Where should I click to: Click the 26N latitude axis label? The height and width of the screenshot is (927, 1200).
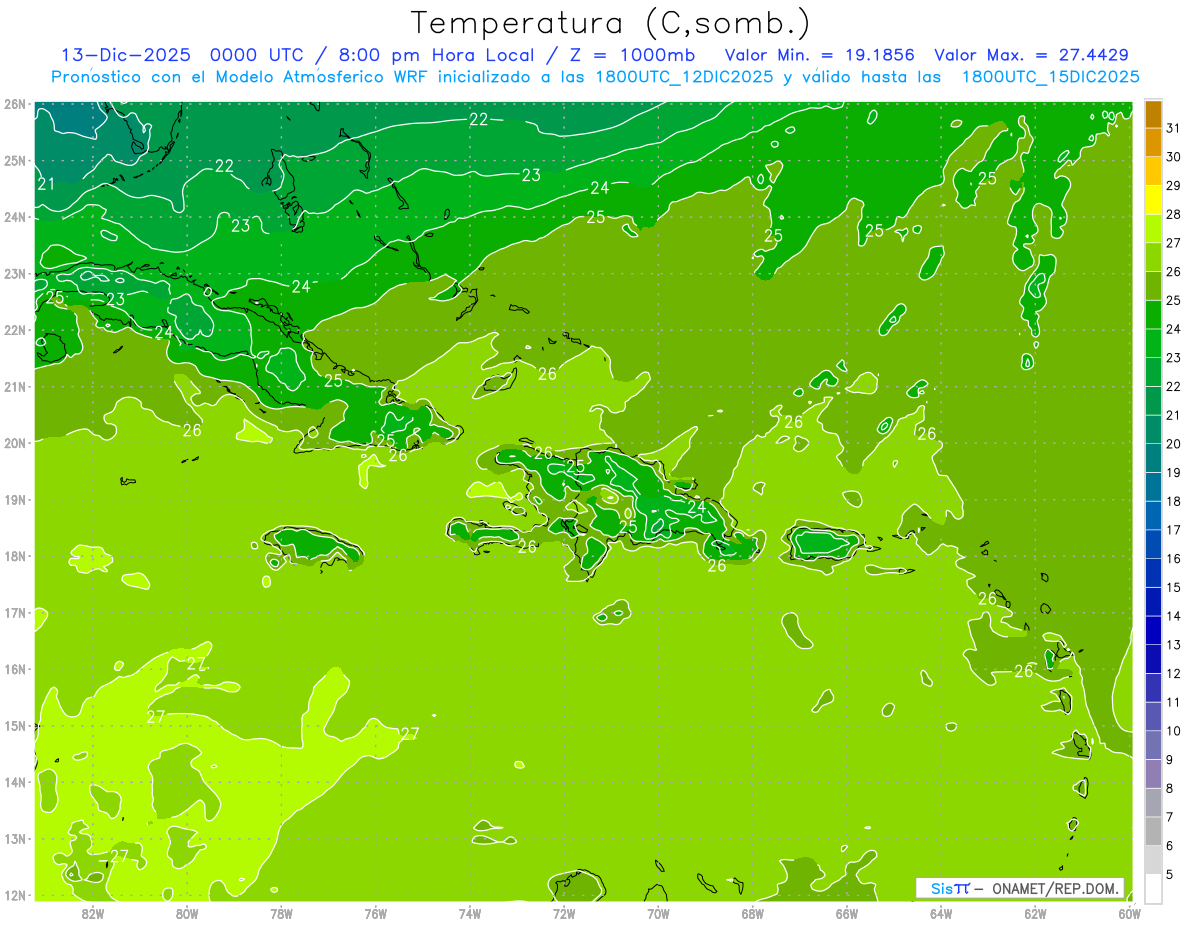click(15, 104)
